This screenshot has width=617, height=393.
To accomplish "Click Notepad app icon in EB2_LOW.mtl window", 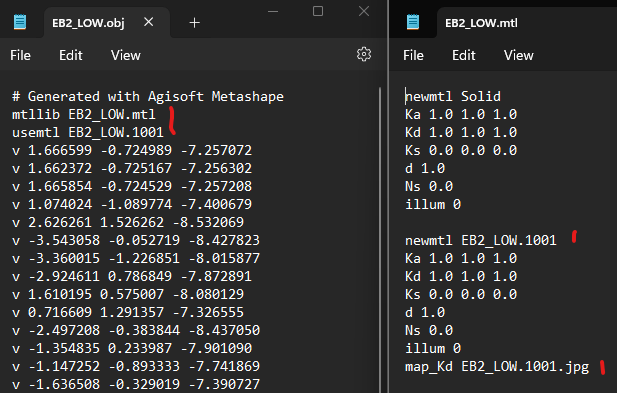I will coord(413,22).
